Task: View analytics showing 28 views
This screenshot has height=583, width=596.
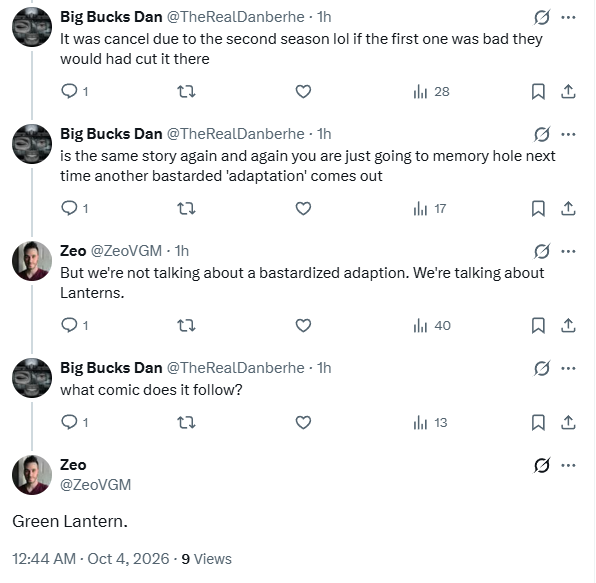Action: [431, 92]
